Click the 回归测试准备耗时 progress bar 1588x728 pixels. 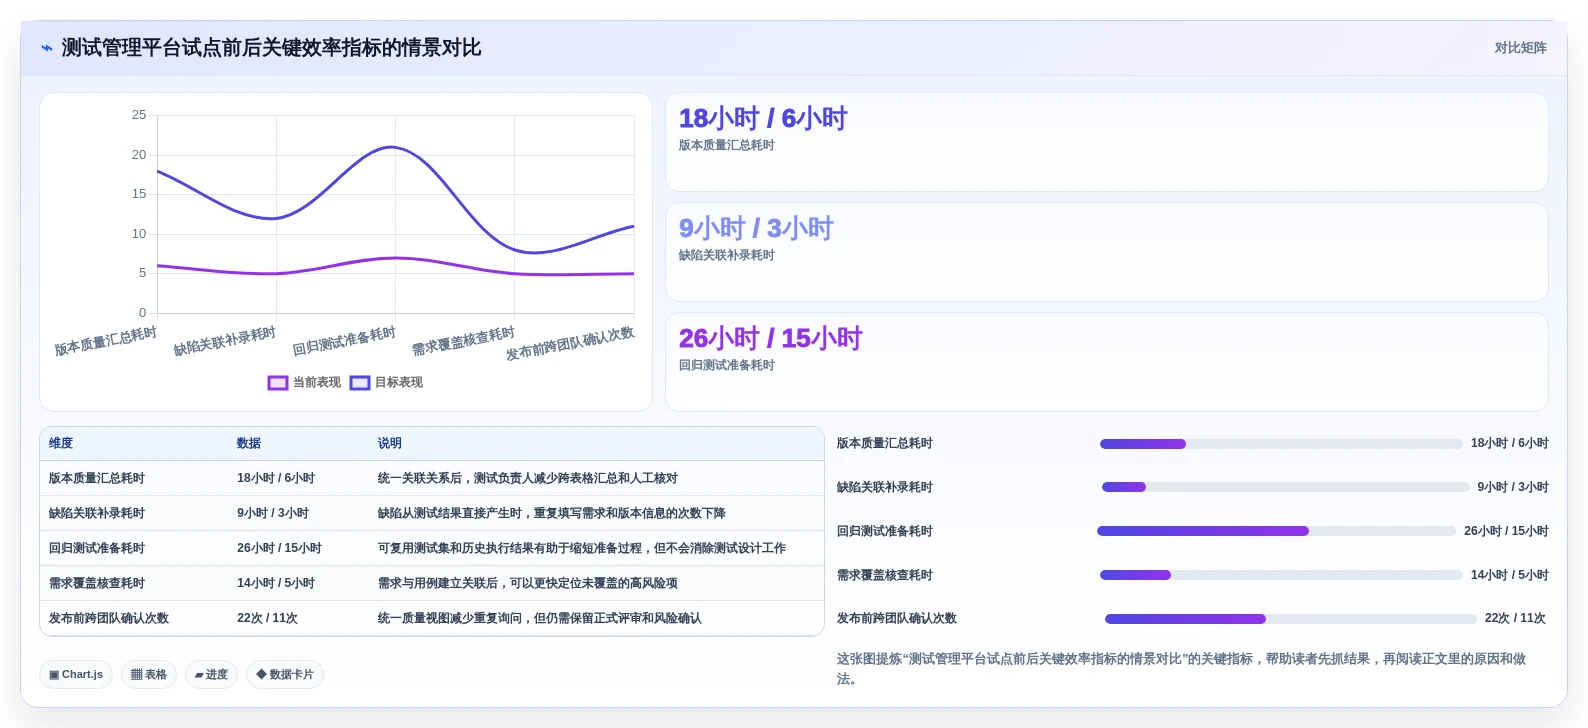tap(1276, 532)
